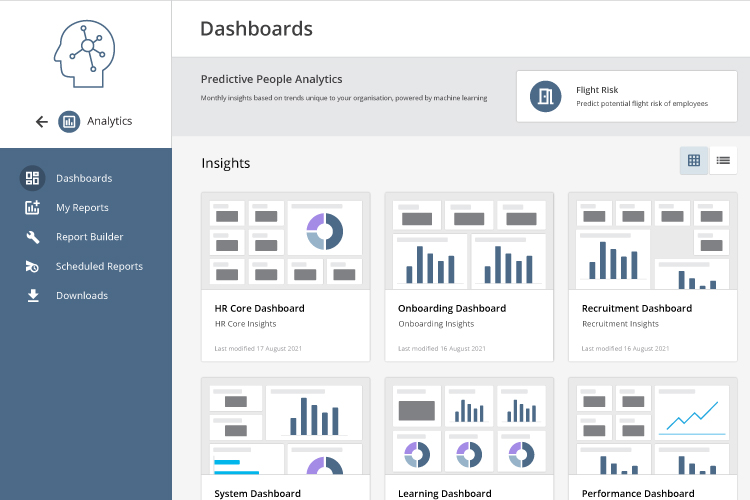Image resolution: width=750 pixels, height=500 pixels.
Task: Click the Dashboards grid icon in sidebar
Action: (x=32, y=178)
